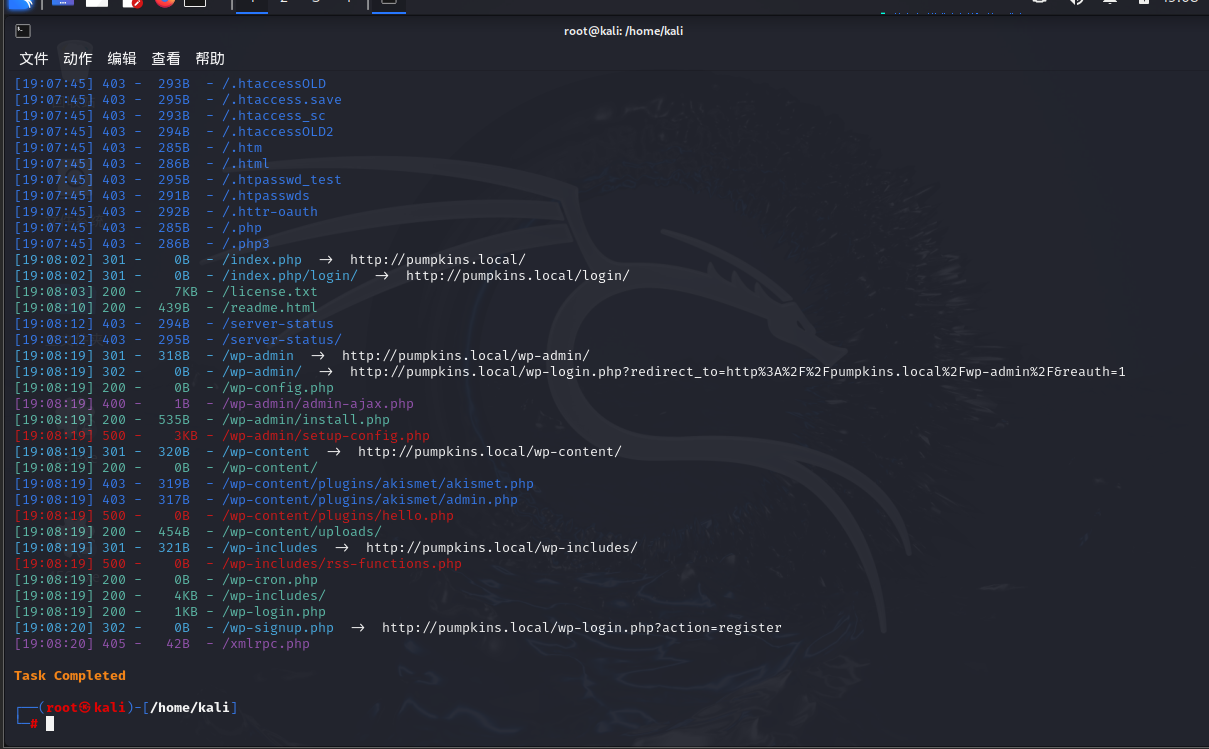Click the /.php3 path entry

(246, 244)
